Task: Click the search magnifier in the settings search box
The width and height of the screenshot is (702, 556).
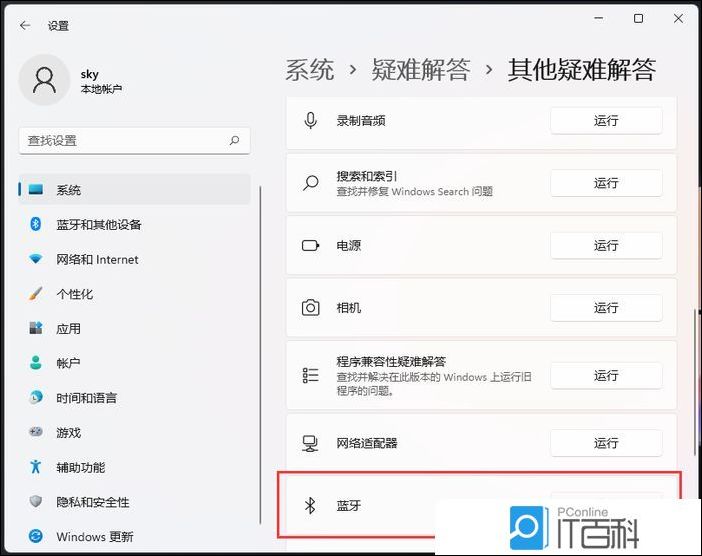Action: point(234,141)
